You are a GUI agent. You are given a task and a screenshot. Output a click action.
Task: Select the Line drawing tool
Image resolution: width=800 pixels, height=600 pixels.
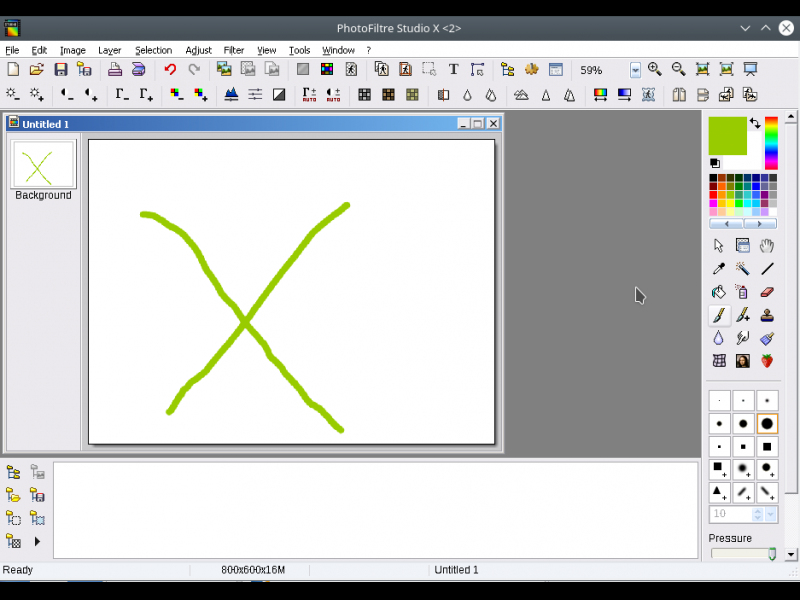[767, 269]
